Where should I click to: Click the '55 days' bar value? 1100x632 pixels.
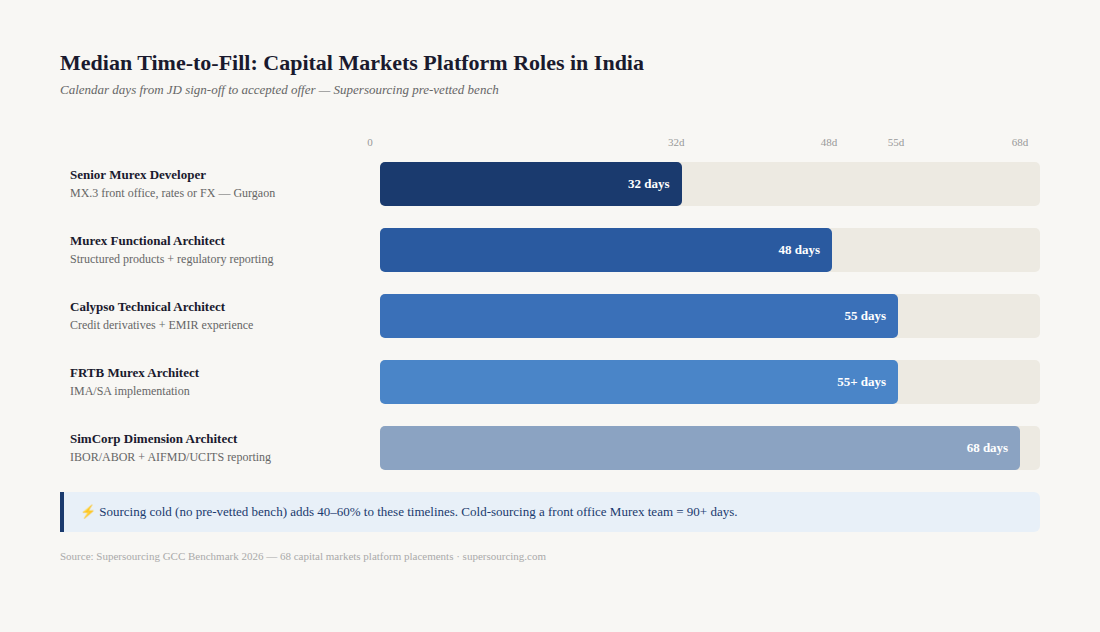point(865,316)
